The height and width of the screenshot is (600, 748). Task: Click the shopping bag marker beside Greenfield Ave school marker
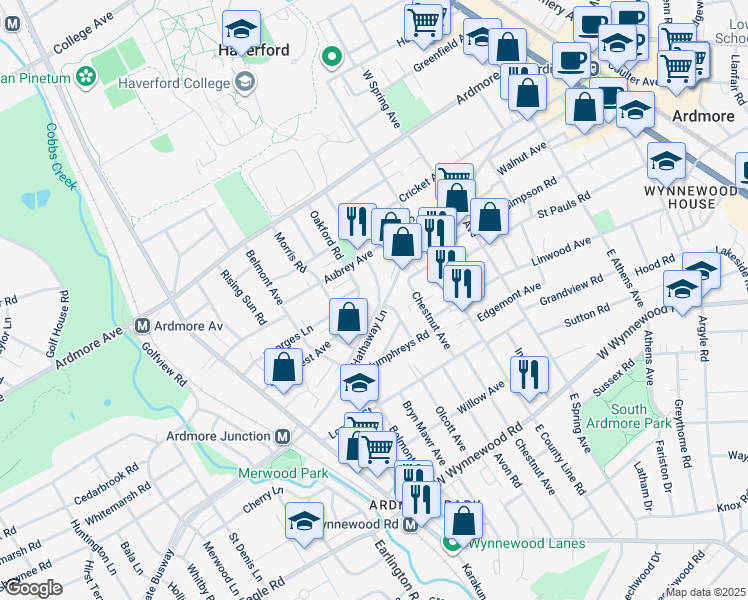(x=508, y=48)
